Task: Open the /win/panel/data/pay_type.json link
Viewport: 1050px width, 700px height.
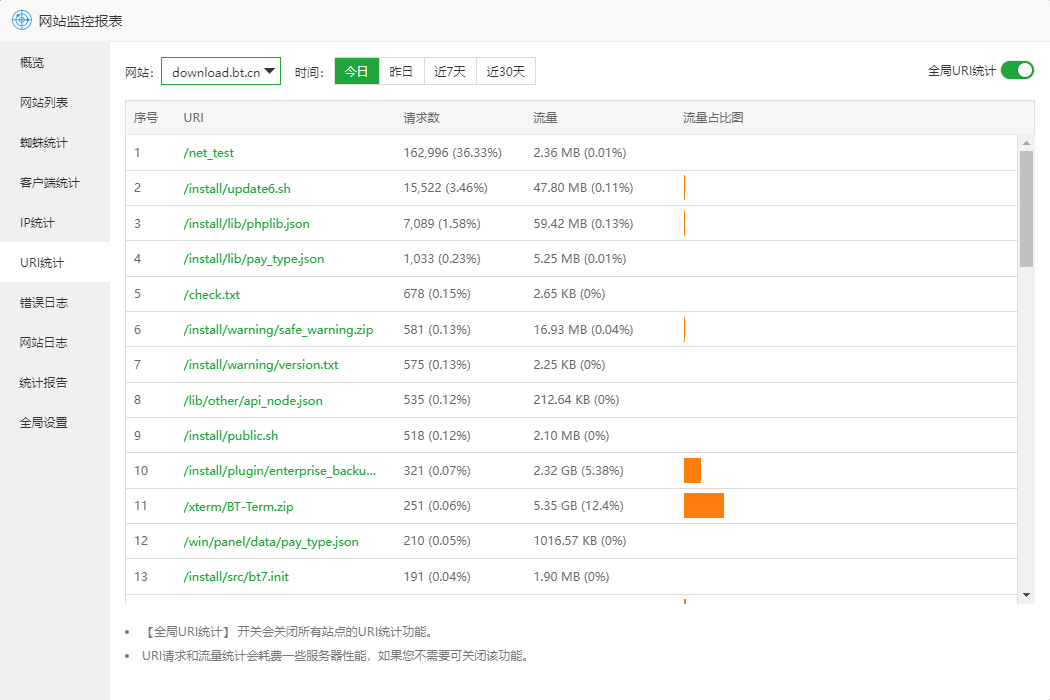Action: point(271,541)
